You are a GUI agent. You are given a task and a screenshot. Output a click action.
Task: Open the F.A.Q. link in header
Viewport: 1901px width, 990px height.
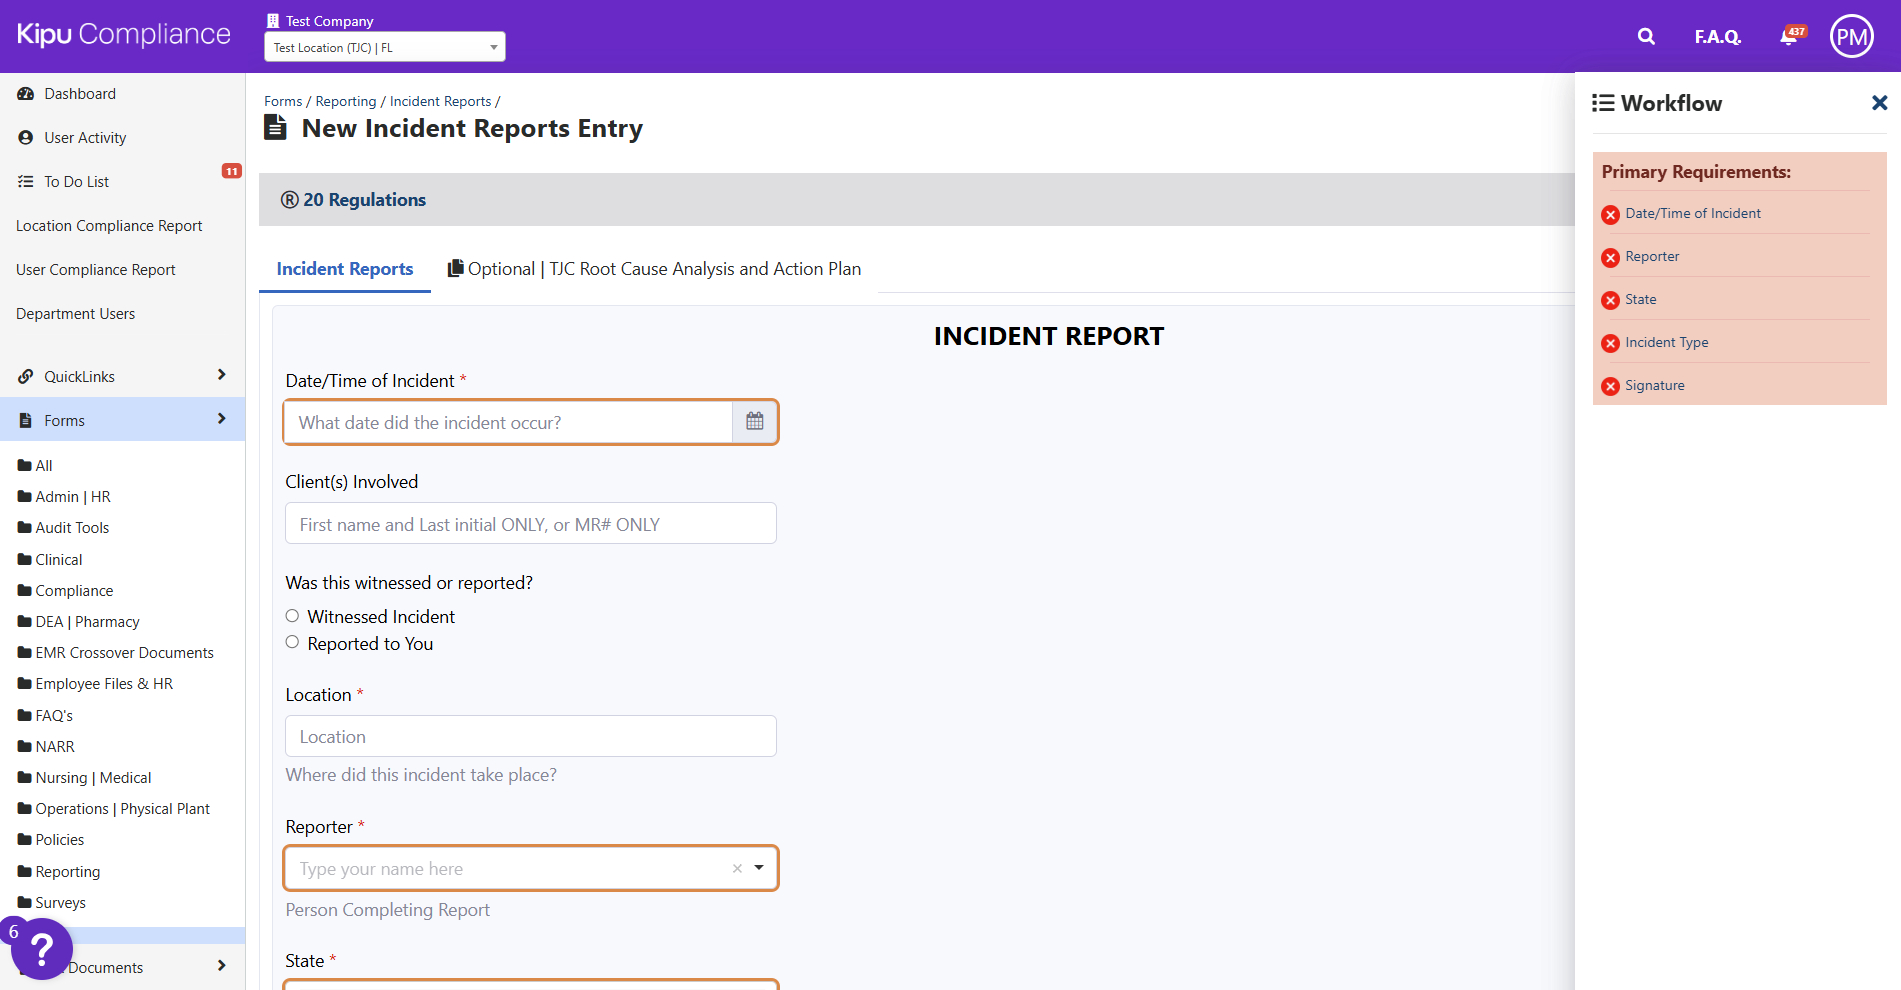click(x=1717, y=37)
